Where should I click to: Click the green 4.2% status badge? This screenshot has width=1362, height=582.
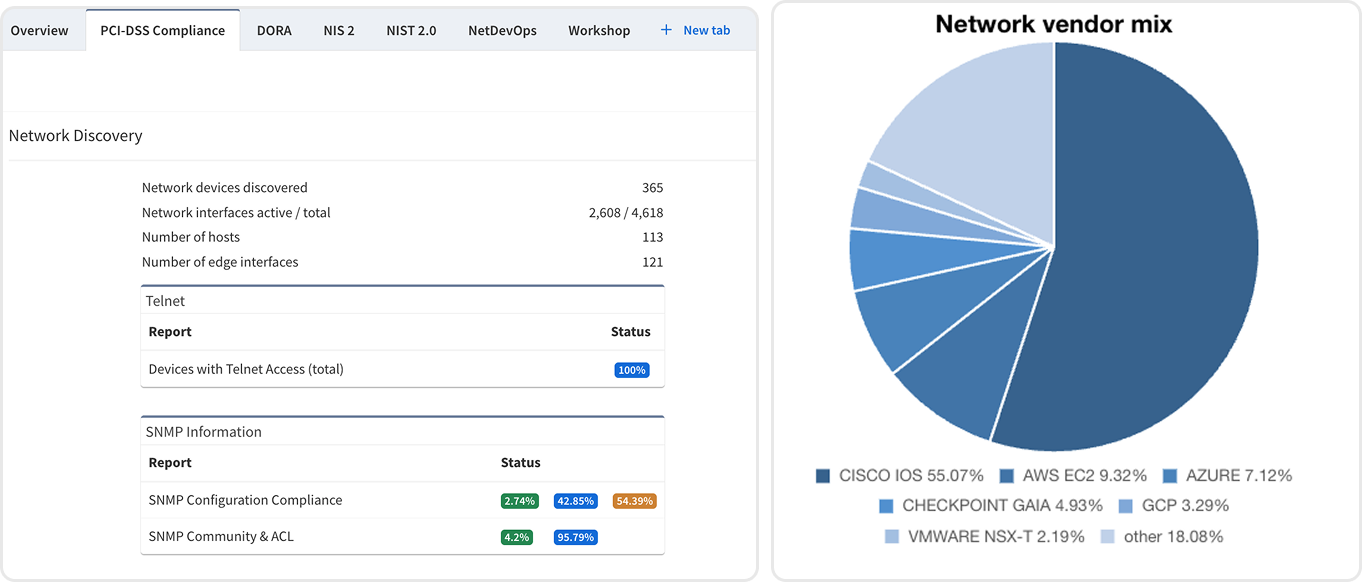pos(517,537)
